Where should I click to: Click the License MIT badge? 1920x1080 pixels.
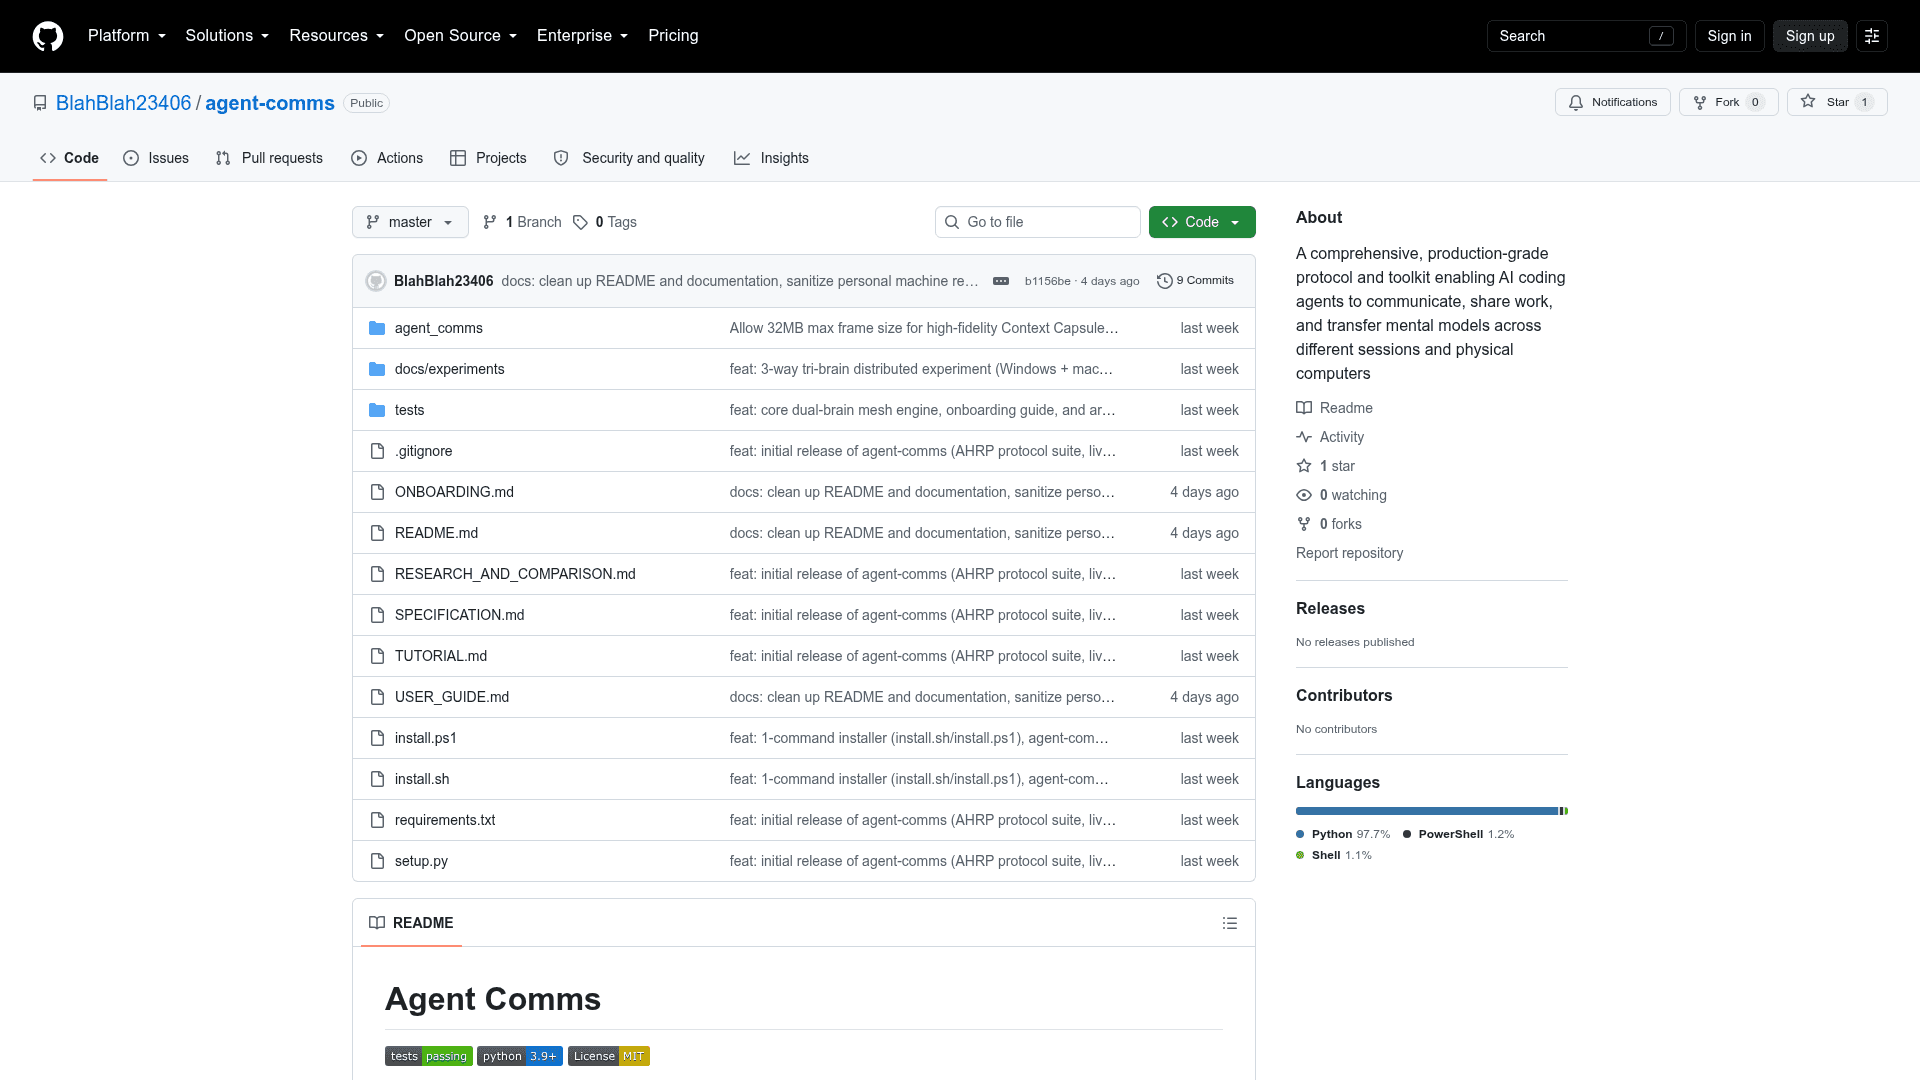pyautogui.click(x=609, y=1056)
